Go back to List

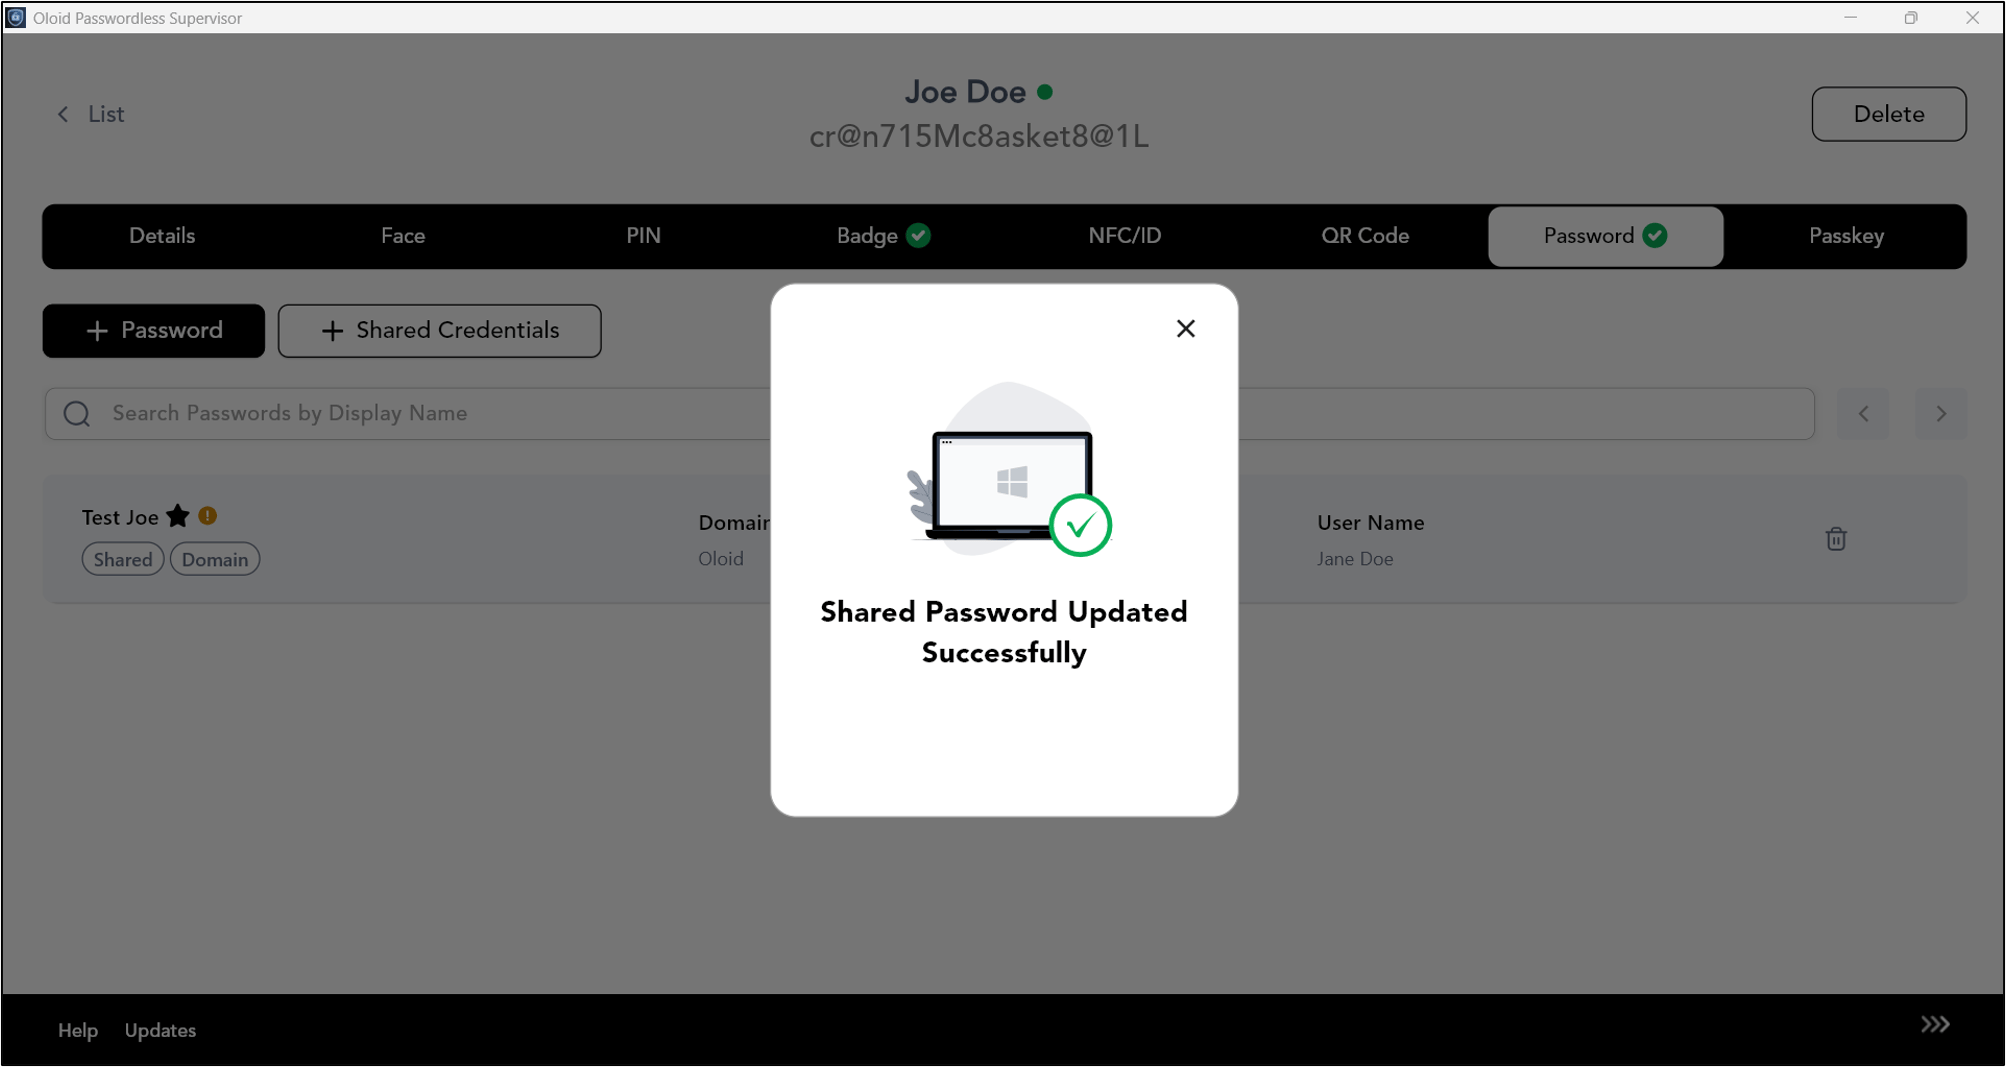[91, 114]
